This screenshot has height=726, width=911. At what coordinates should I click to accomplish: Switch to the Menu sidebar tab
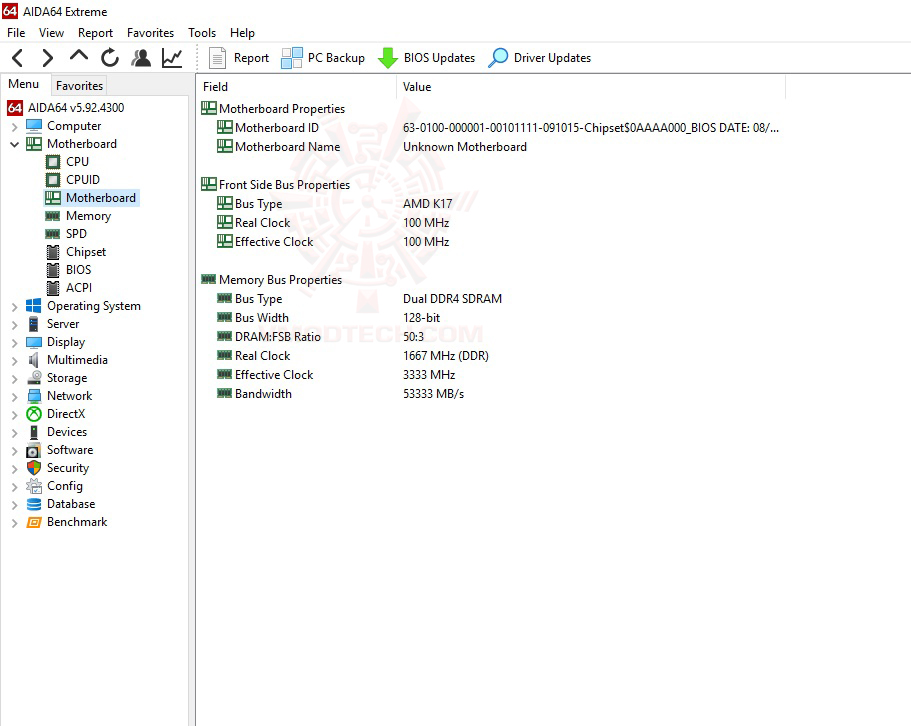coord(24,84)
